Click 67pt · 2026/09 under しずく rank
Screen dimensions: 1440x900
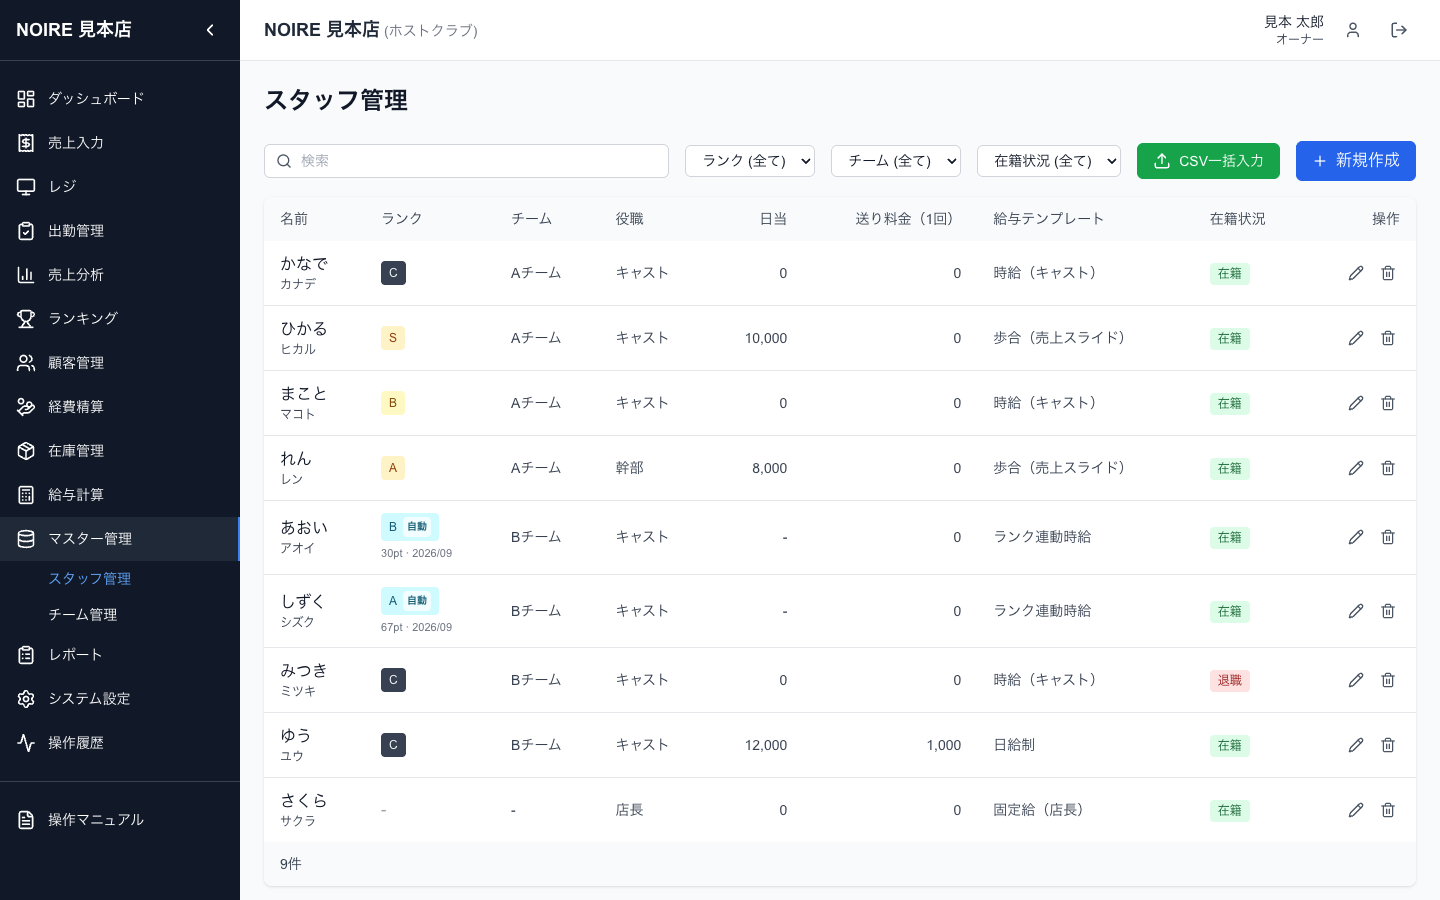click(x=416, y=627)
